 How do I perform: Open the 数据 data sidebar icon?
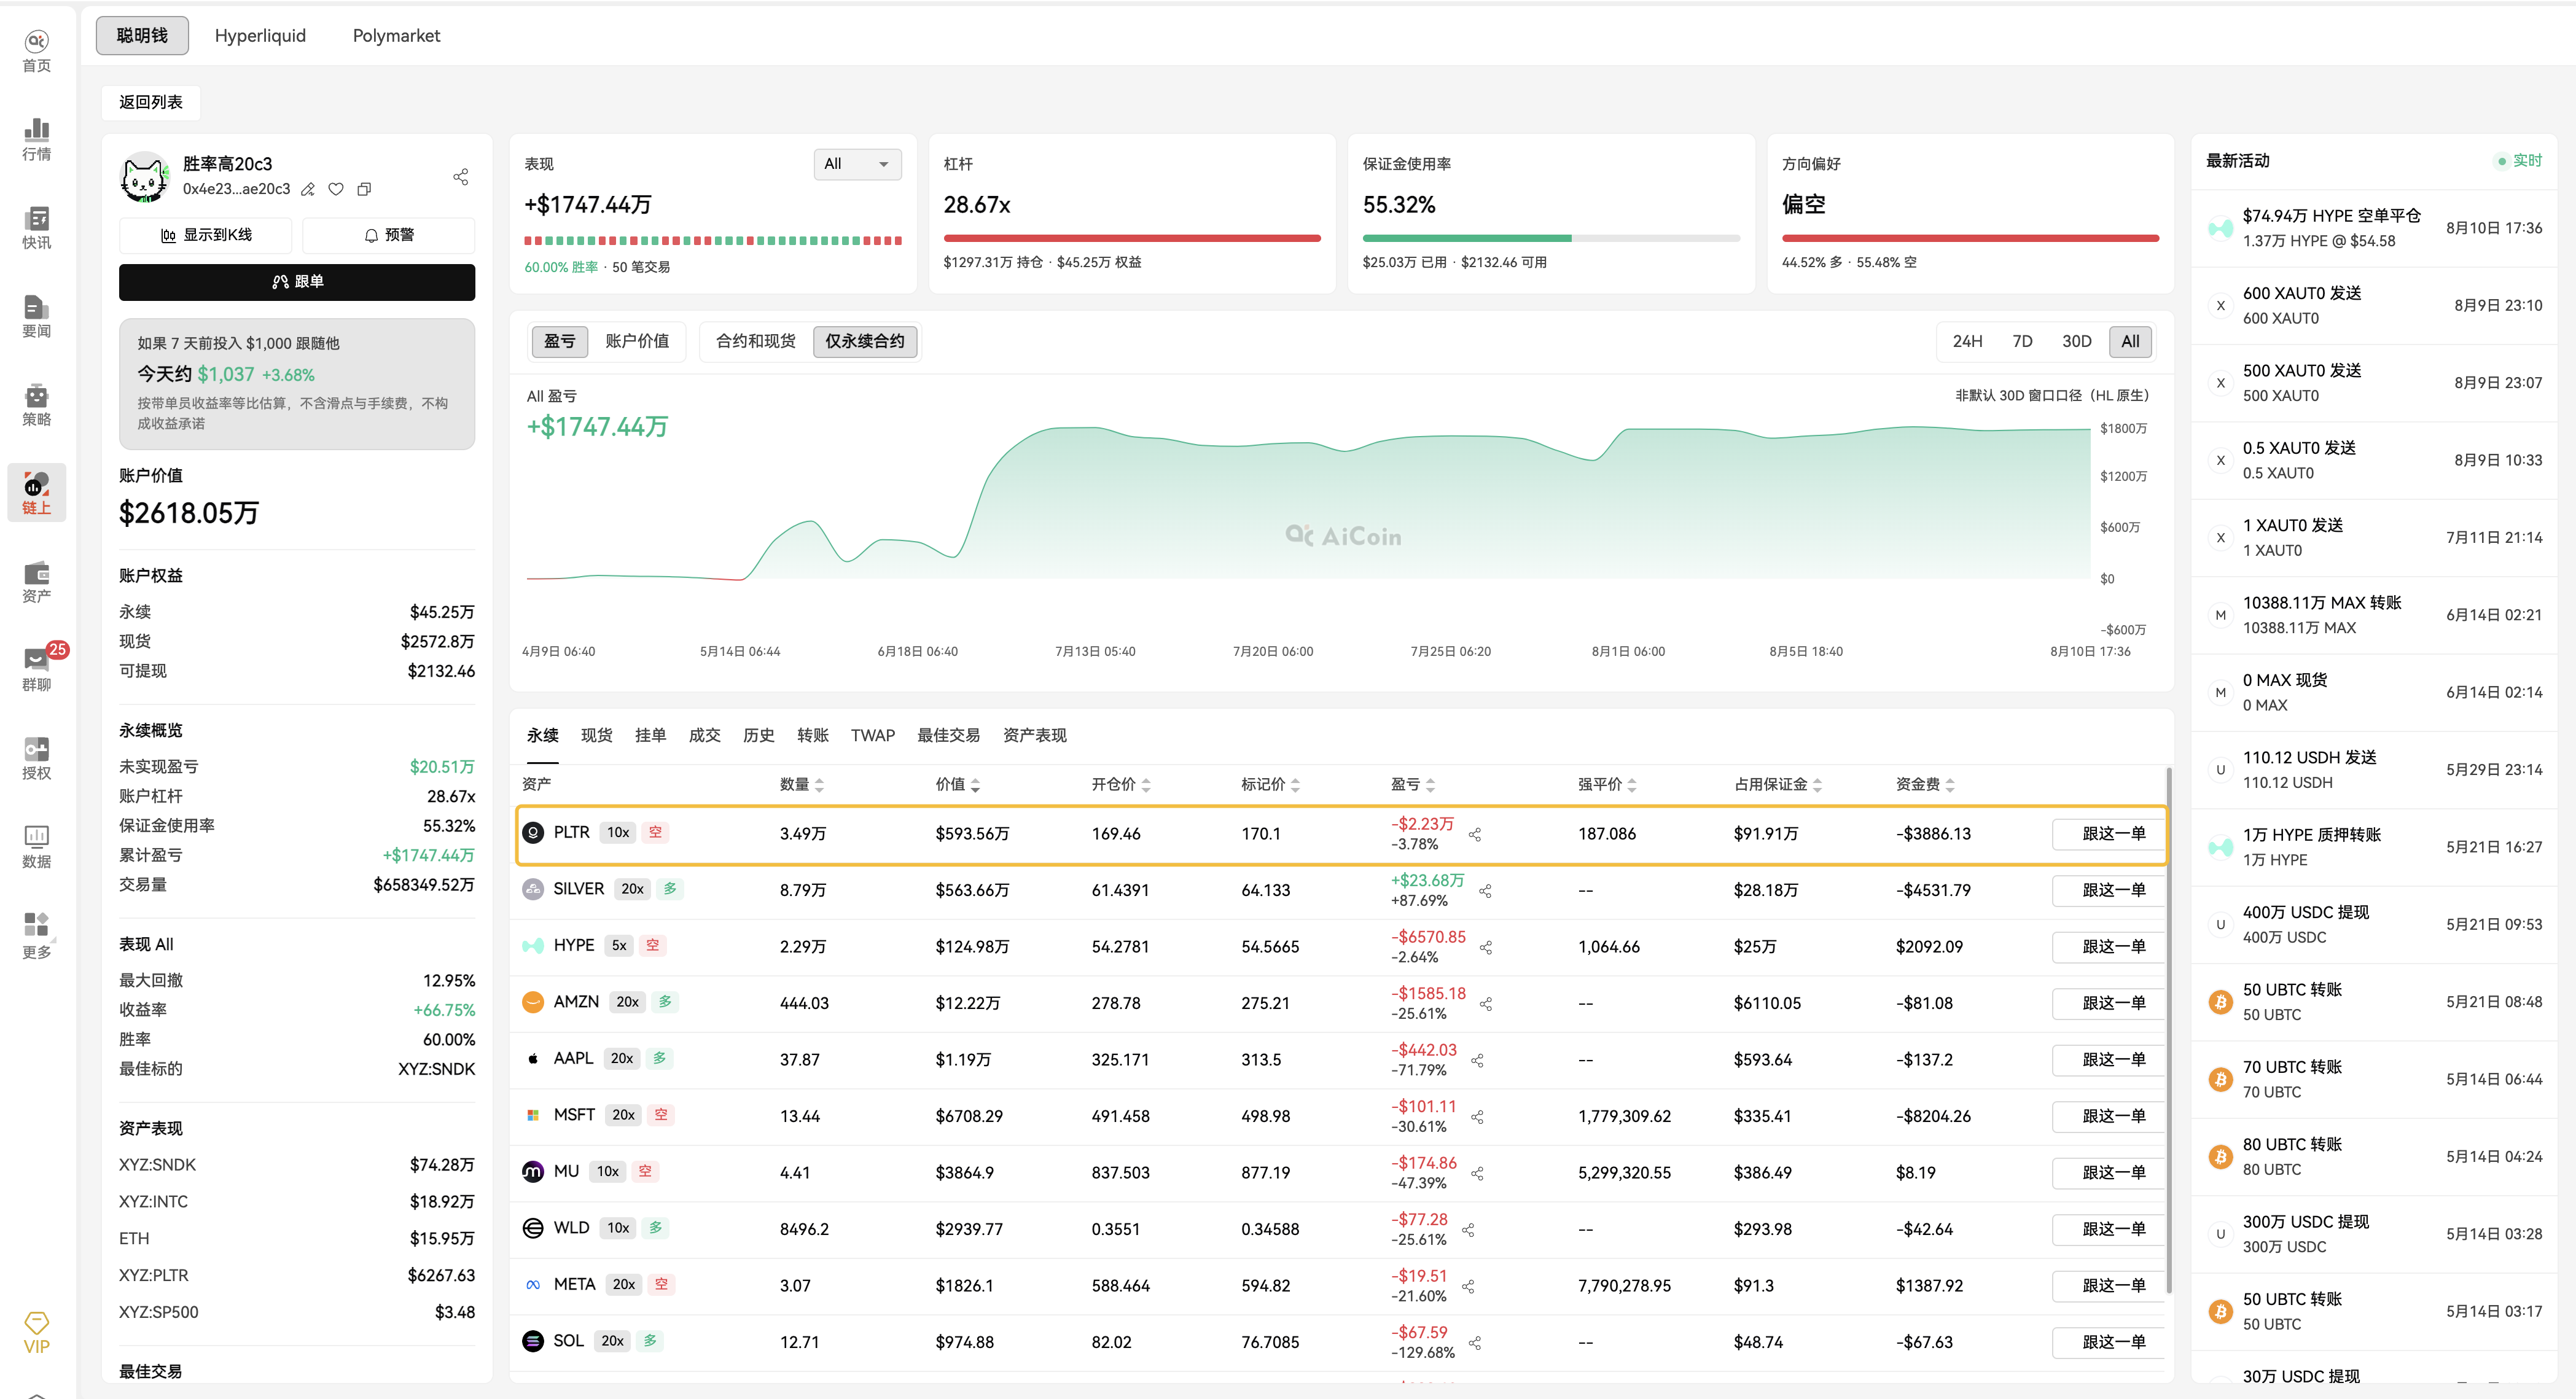pyautogui.click(x=36, y=847)
